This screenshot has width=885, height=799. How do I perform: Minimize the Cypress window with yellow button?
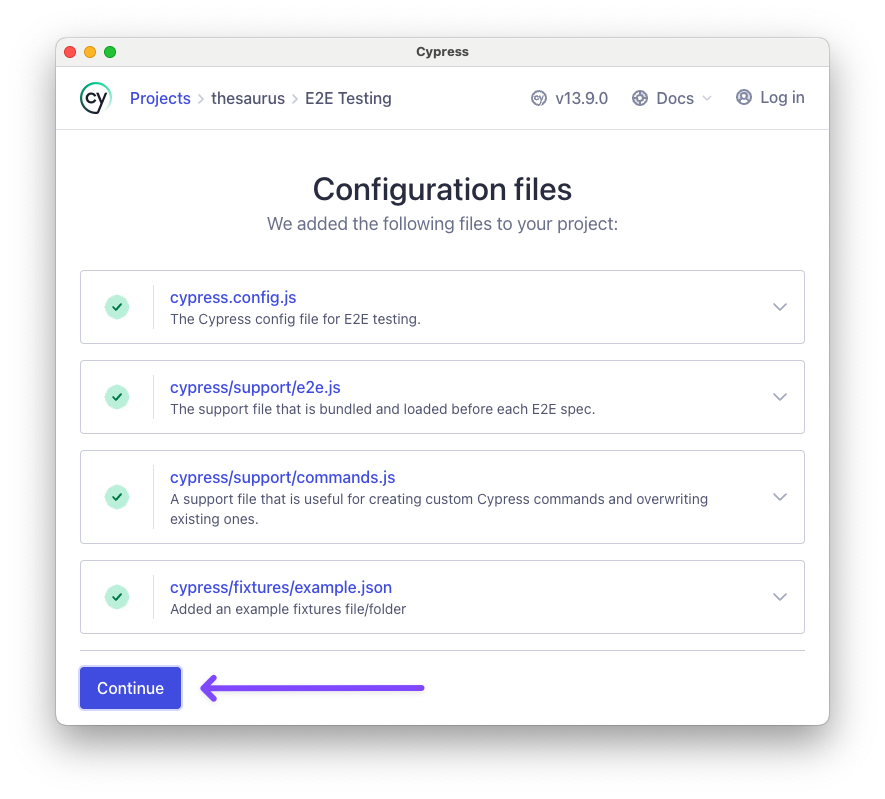[90, 52]
